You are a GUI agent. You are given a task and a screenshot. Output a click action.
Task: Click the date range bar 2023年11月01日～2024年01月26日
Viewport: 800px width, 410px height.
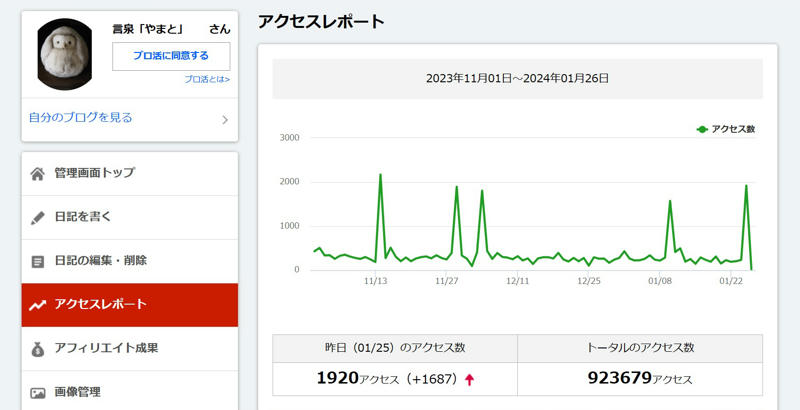[517, 78]
